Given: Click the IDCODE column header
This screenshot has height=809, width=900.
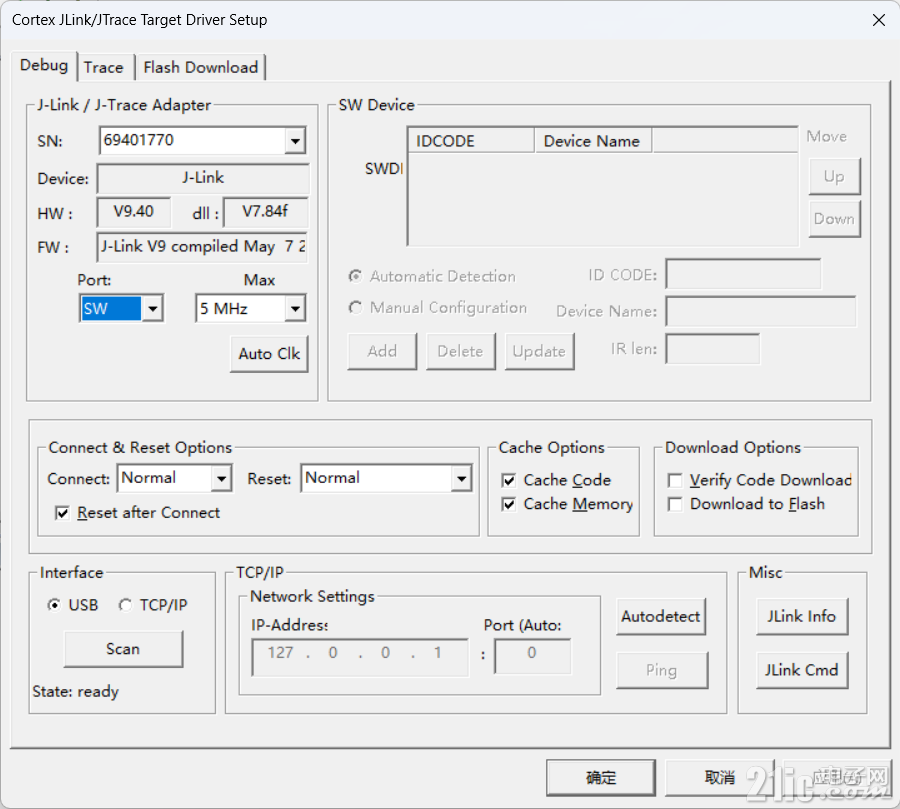Looking at the screenshot, I should (471, 141).
